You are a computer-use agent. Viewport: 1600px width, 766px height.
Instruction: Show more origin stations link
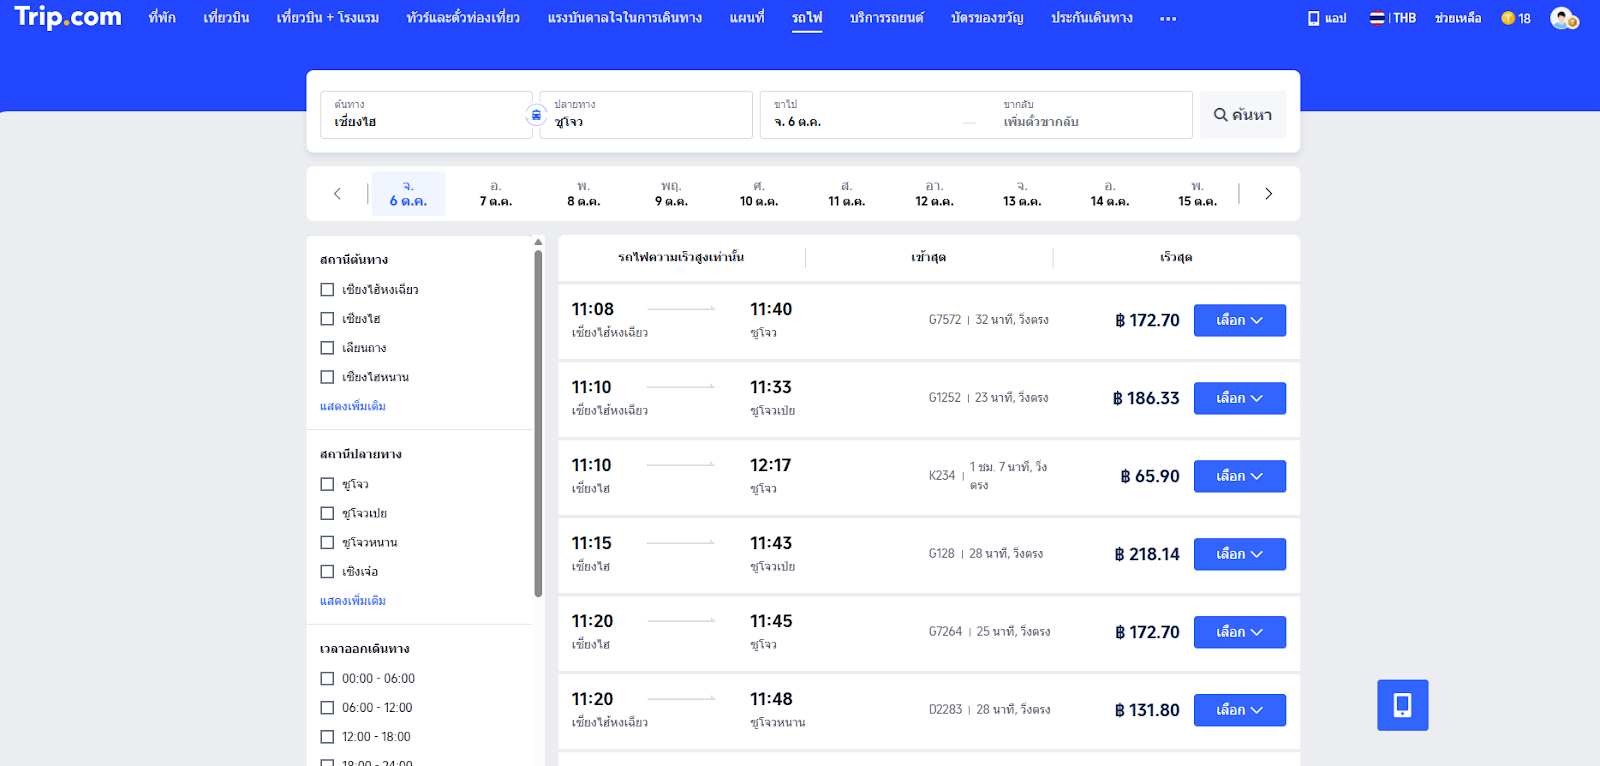[x=353, y=407]
